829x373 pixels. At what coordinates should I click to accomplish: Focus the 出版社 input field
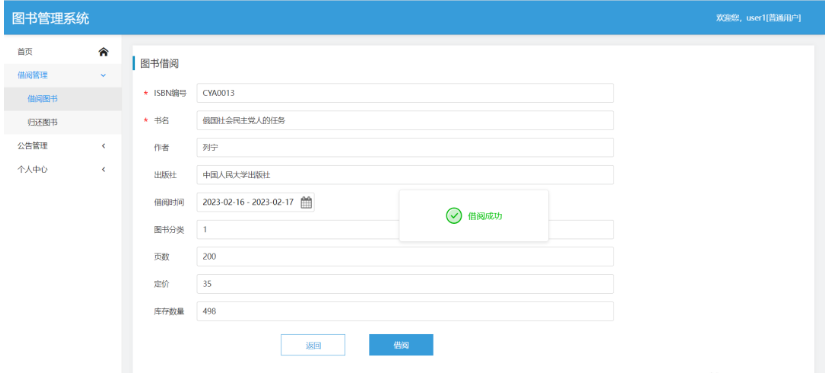pos(405,175)
